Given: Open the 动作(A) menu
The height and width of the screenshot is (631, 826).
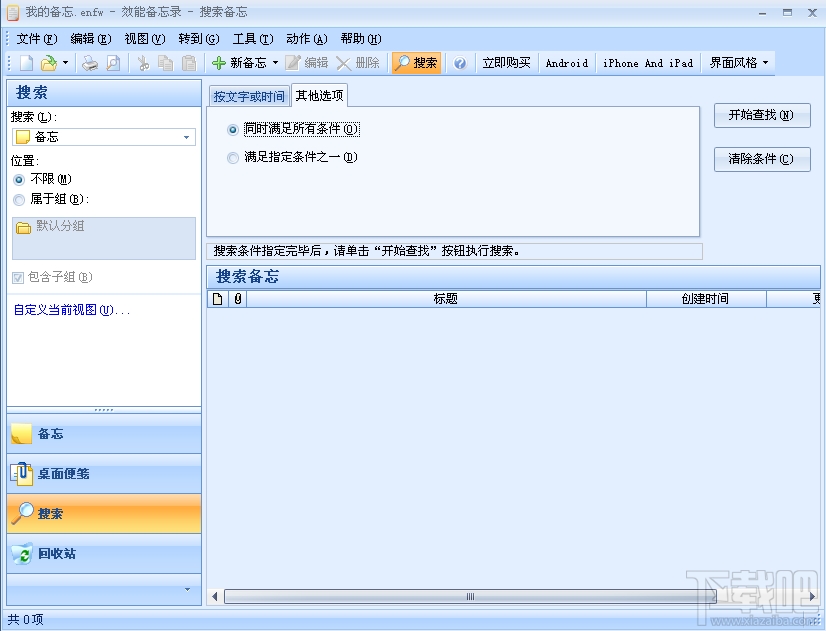Looking at the screenshot, I should (307, 39).
